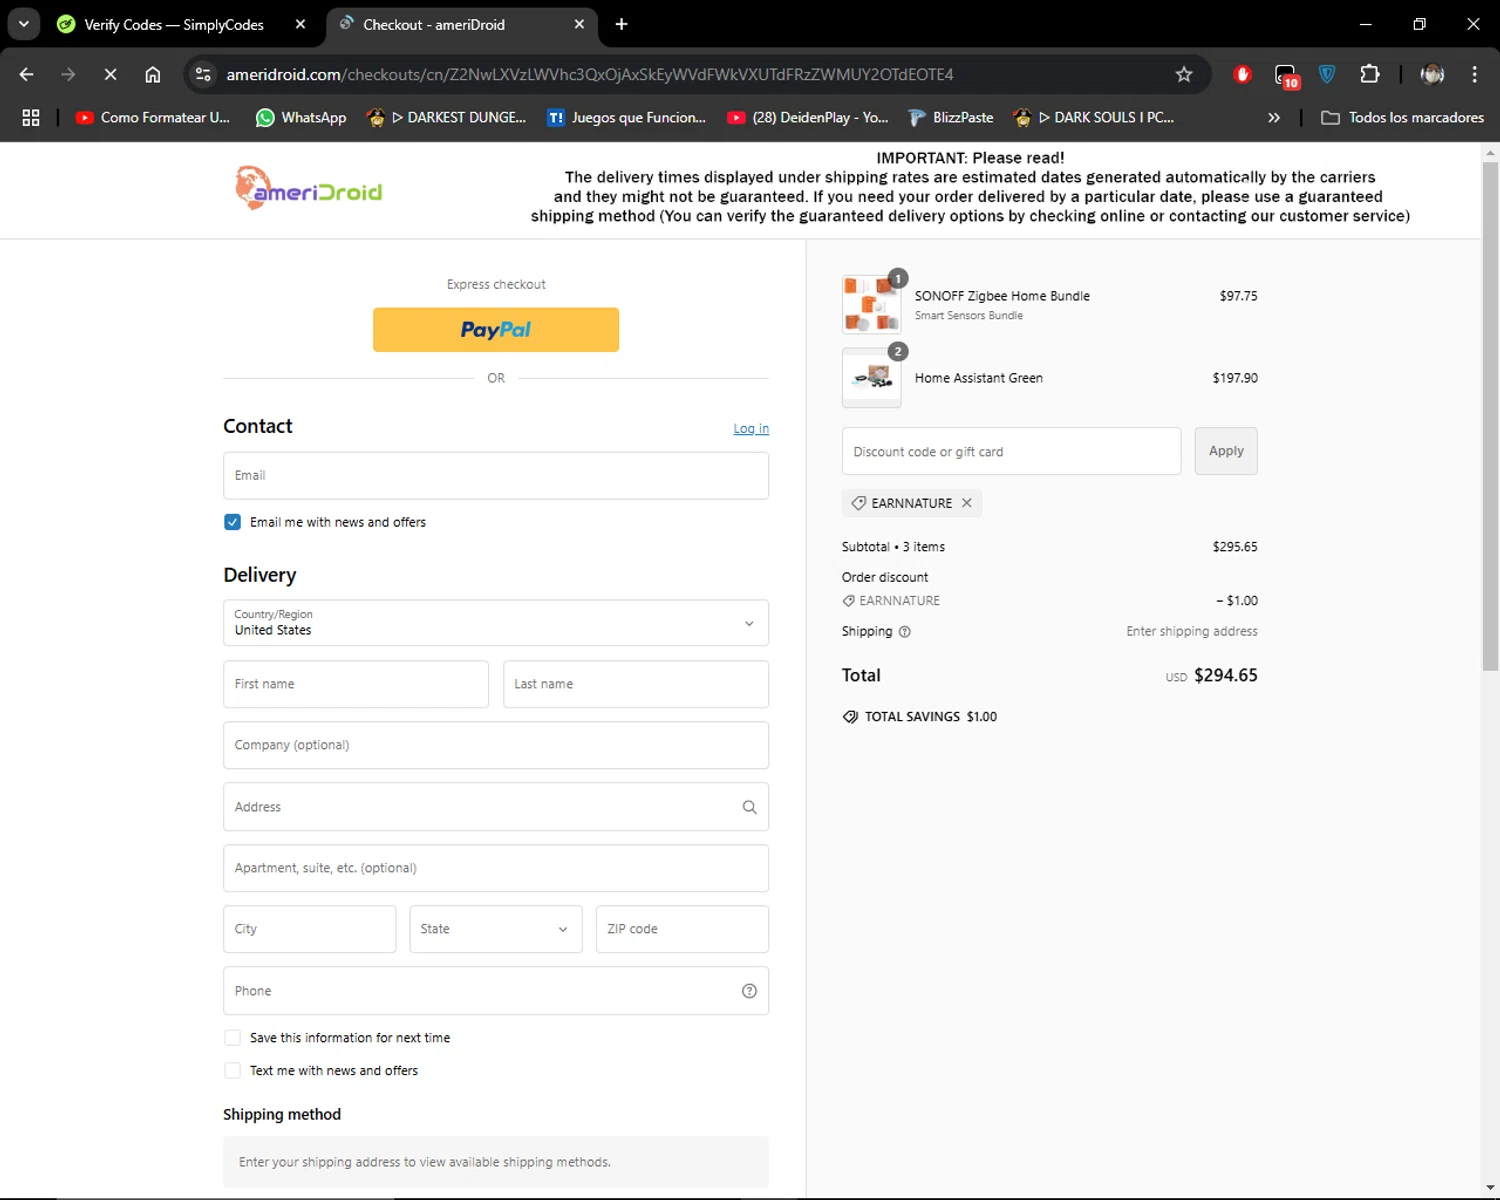Click the ZIP code field
The width and height of the screenshot is (1500, 1200).
tap(682, 929)
